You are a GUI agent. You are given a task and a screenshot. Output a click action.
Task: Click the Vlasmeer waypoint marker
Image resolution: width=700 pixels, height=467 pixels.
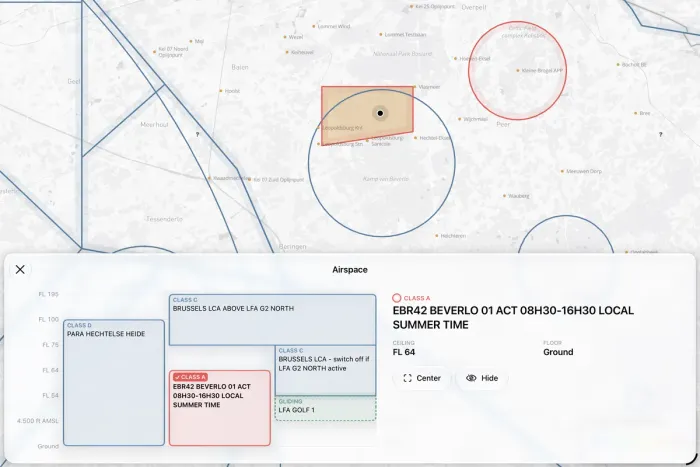(415, 87)
